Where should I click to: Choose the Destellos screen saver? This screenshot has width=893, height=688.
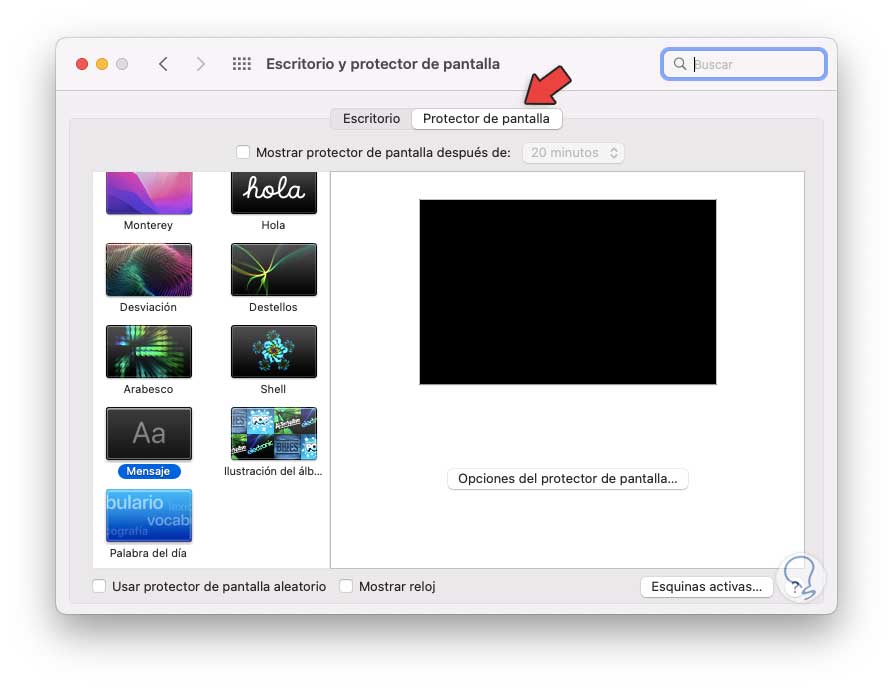(x=274, y=269)
